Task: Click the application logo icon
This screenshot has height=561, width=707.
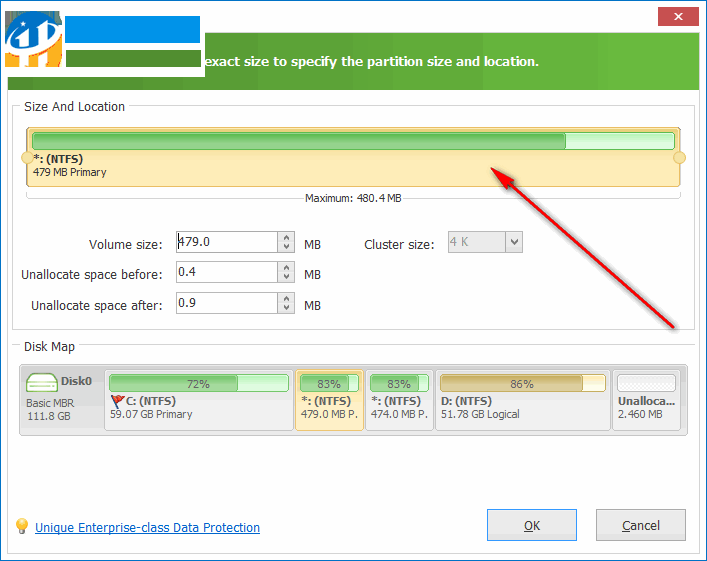Action: click(34, 39)
